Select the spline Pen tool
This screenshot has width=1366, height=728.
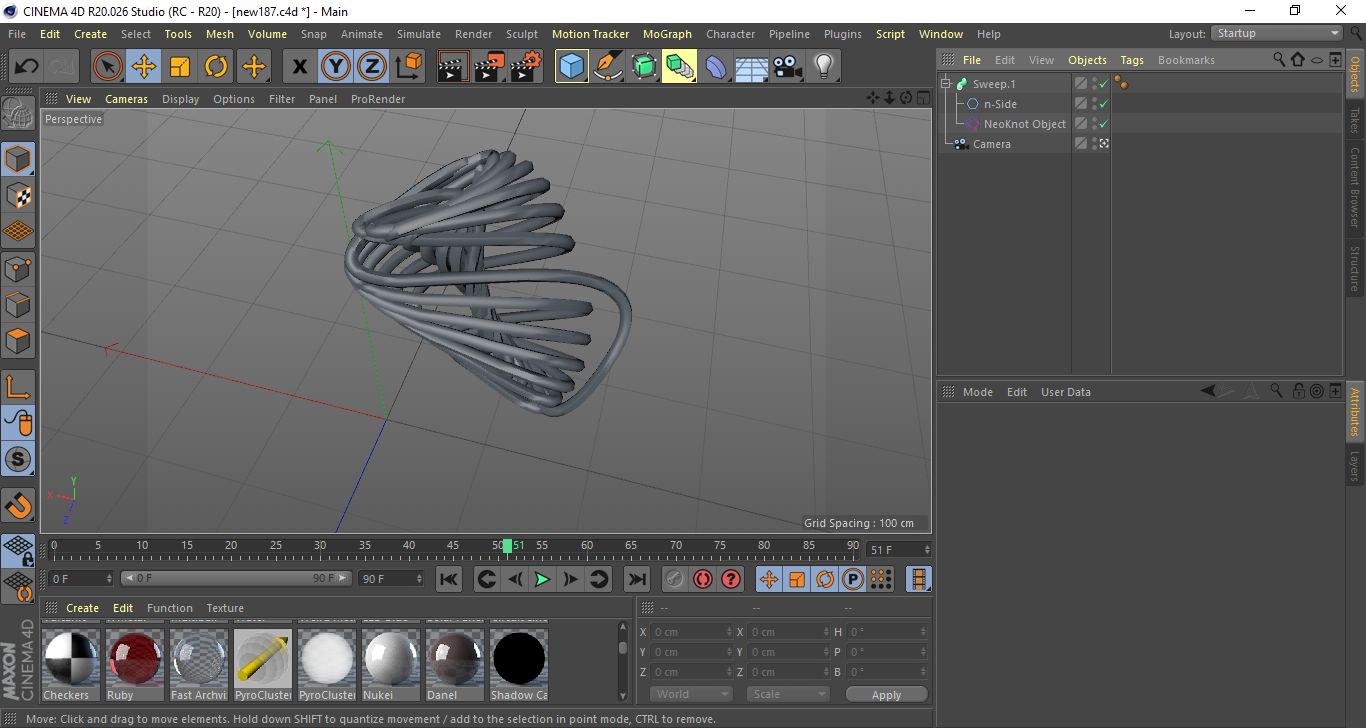(608, 67)
